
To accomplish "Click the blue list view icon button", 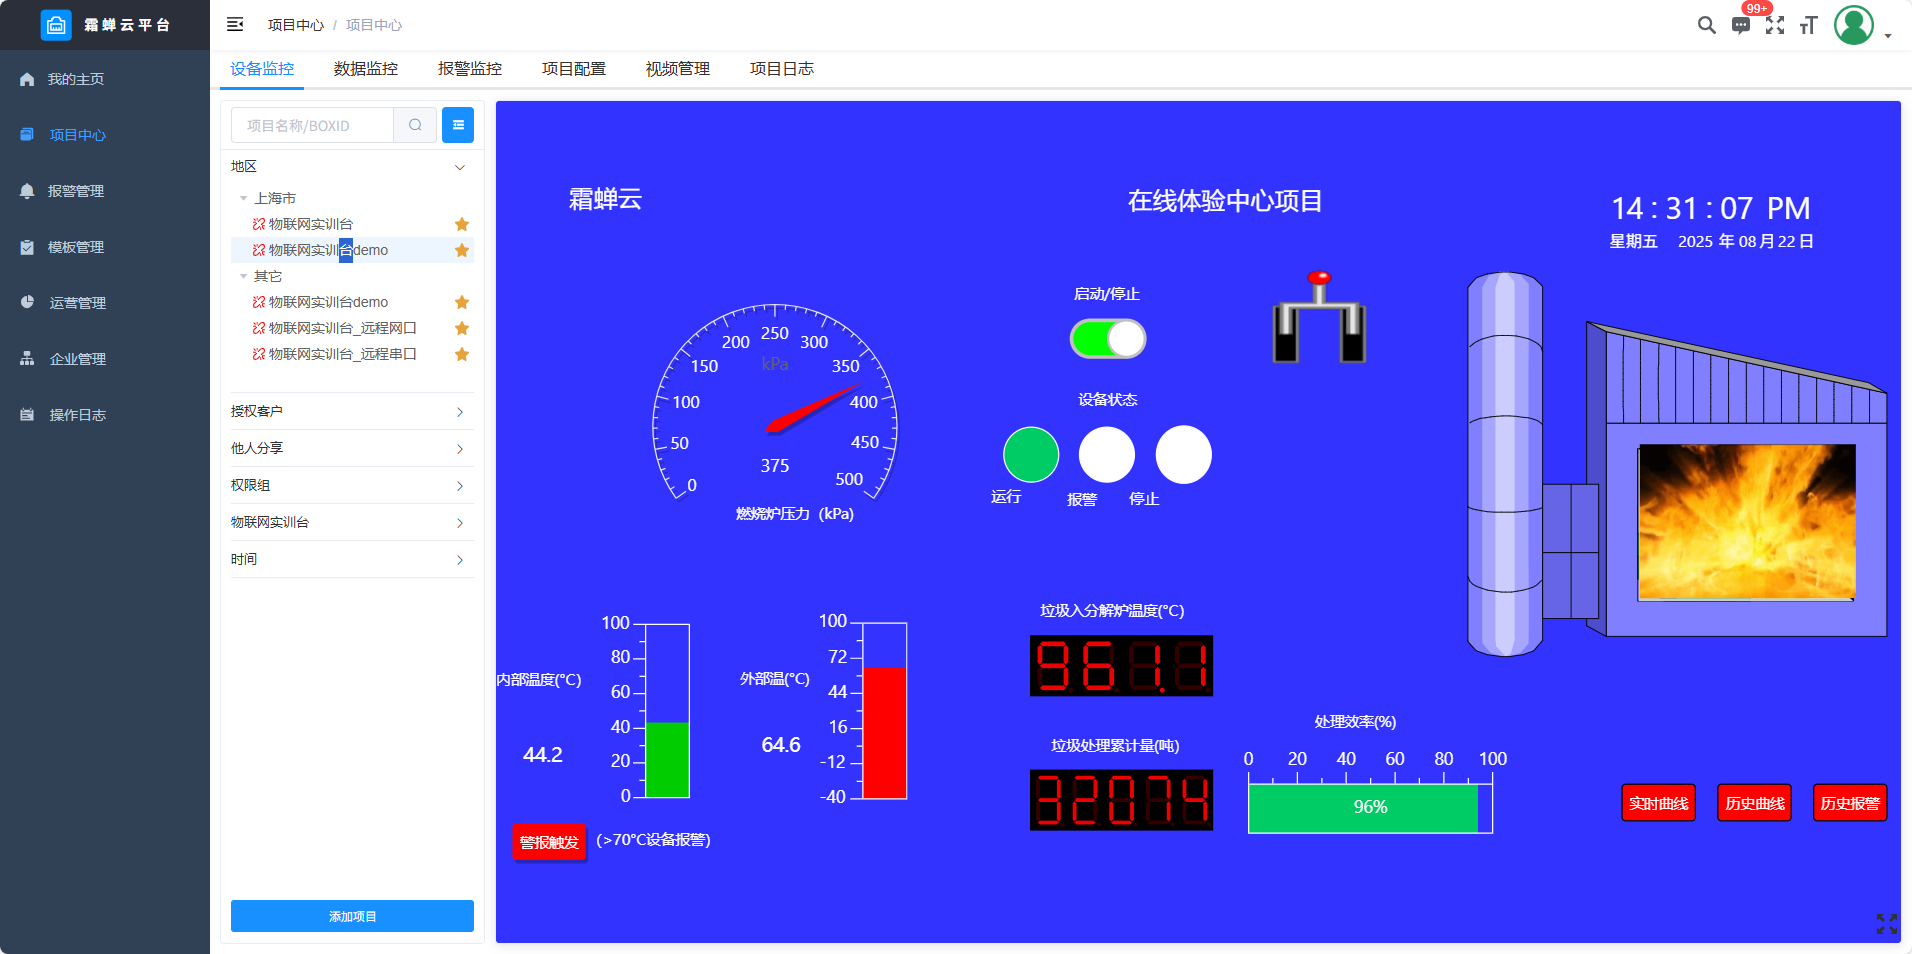I will (x=458, y=125).
